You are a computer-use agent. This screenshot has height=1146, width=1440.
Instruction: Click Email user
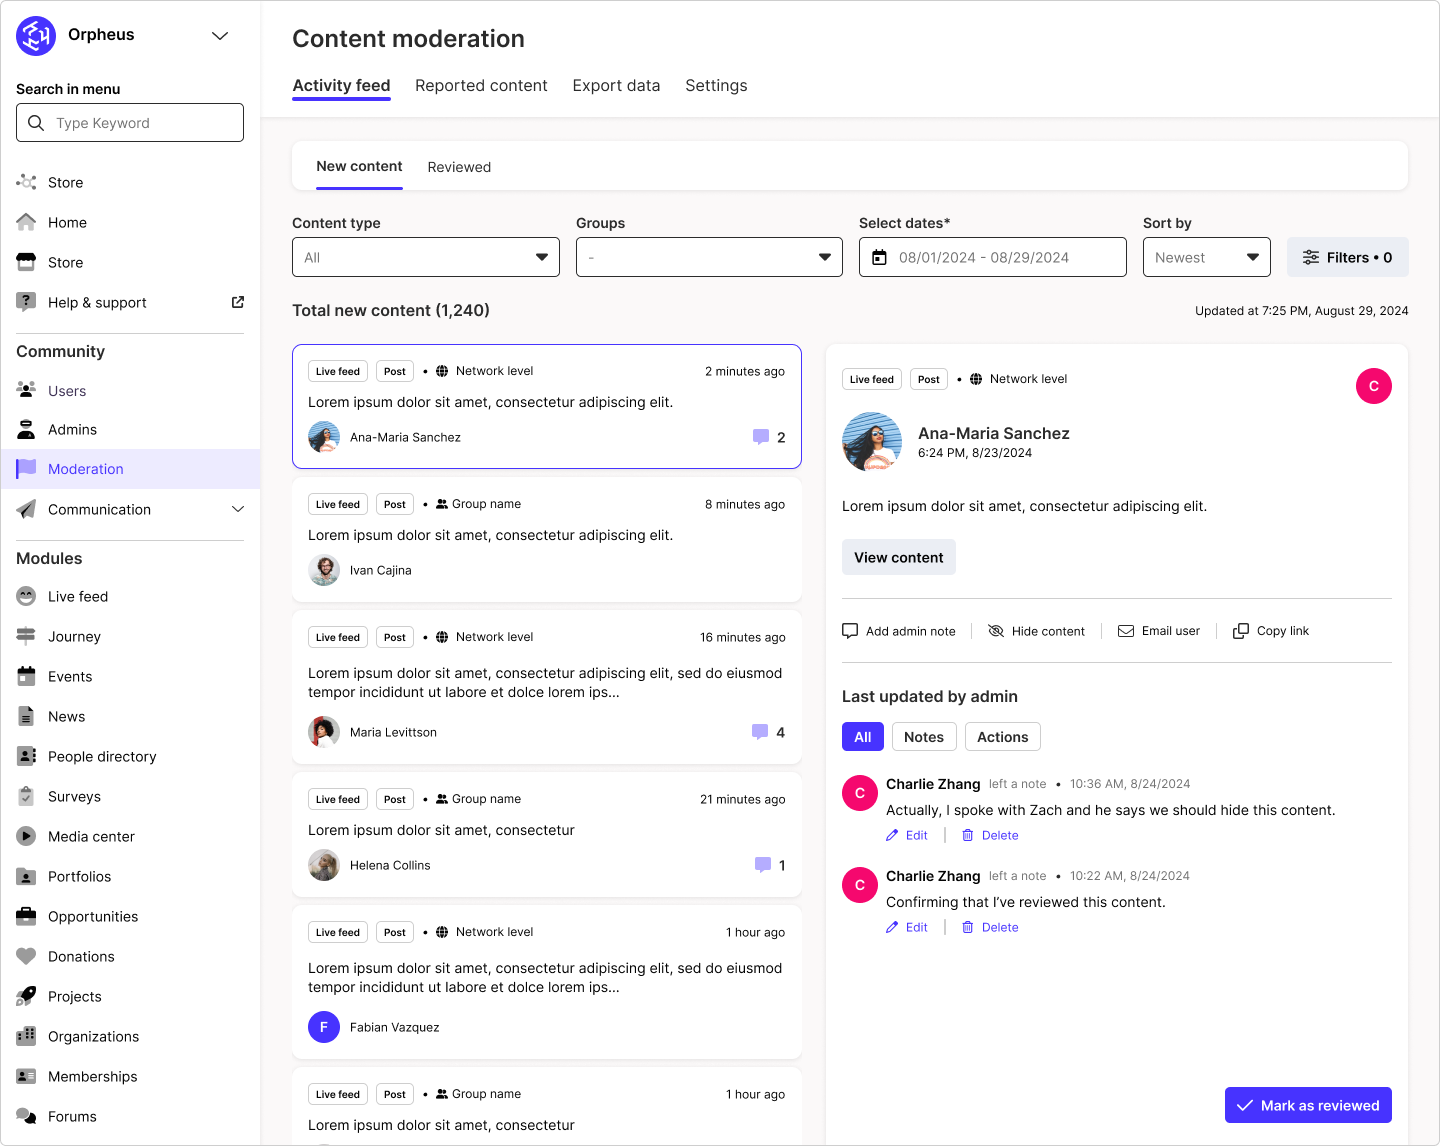point(1159,631)
